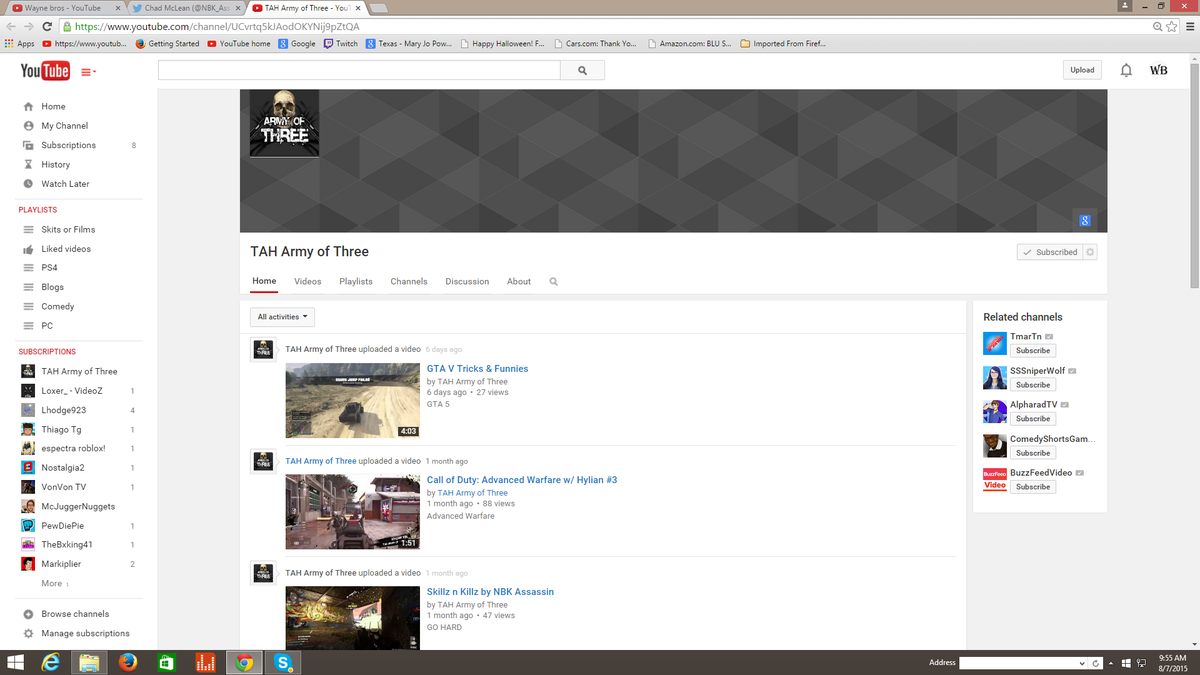Click the My Channel icon in sidebar
This screenshot has height=675, width=1200.
[28, 126]
